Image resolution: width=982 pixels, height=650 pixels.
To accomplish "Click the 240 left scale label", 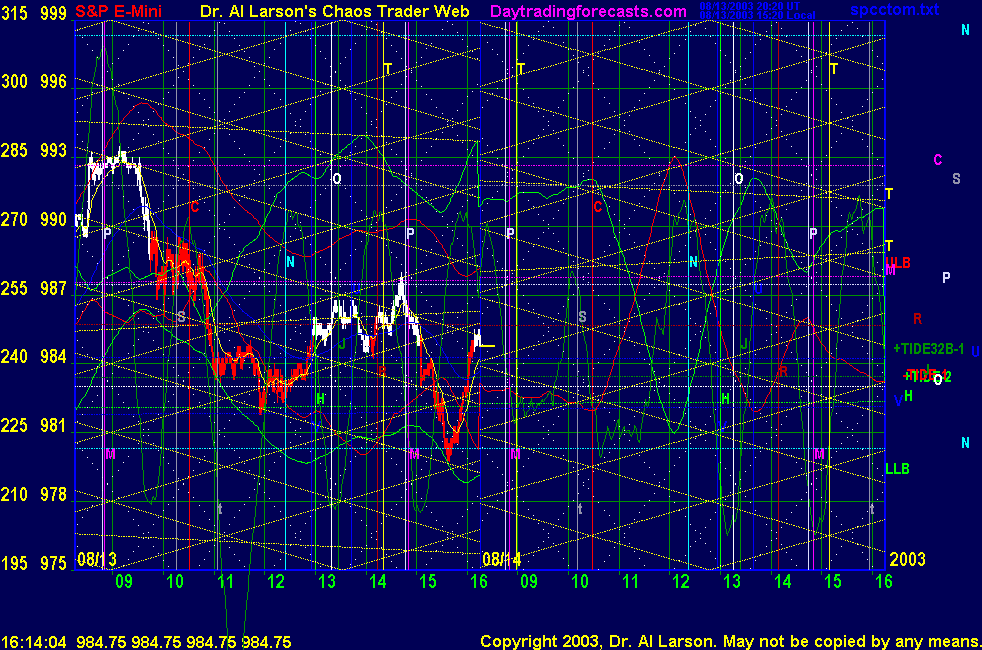I will point(14,357).
